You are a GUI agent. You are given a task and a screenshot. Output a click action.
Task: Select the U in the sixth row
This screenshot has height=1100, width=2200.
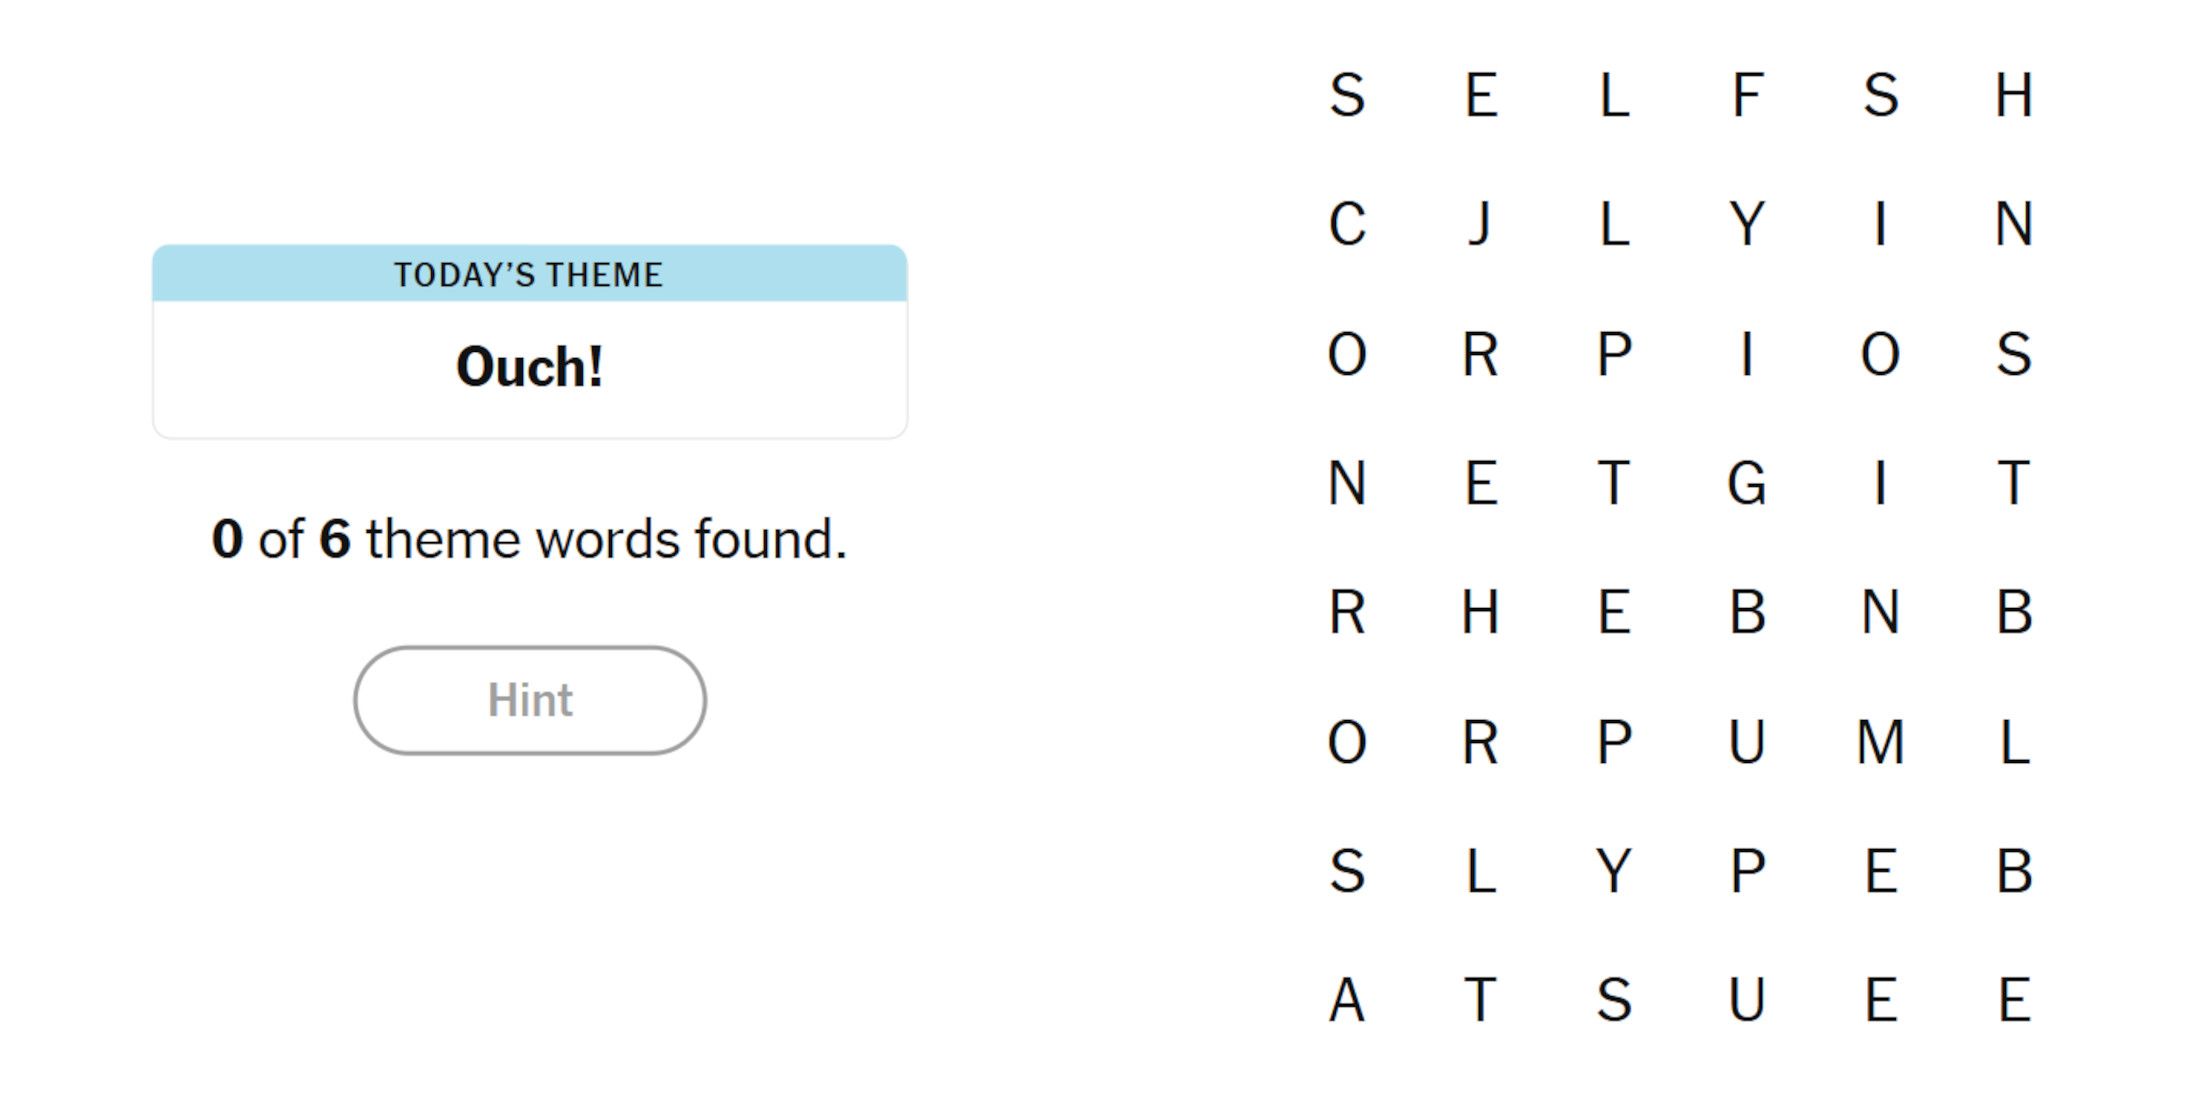1748,742
